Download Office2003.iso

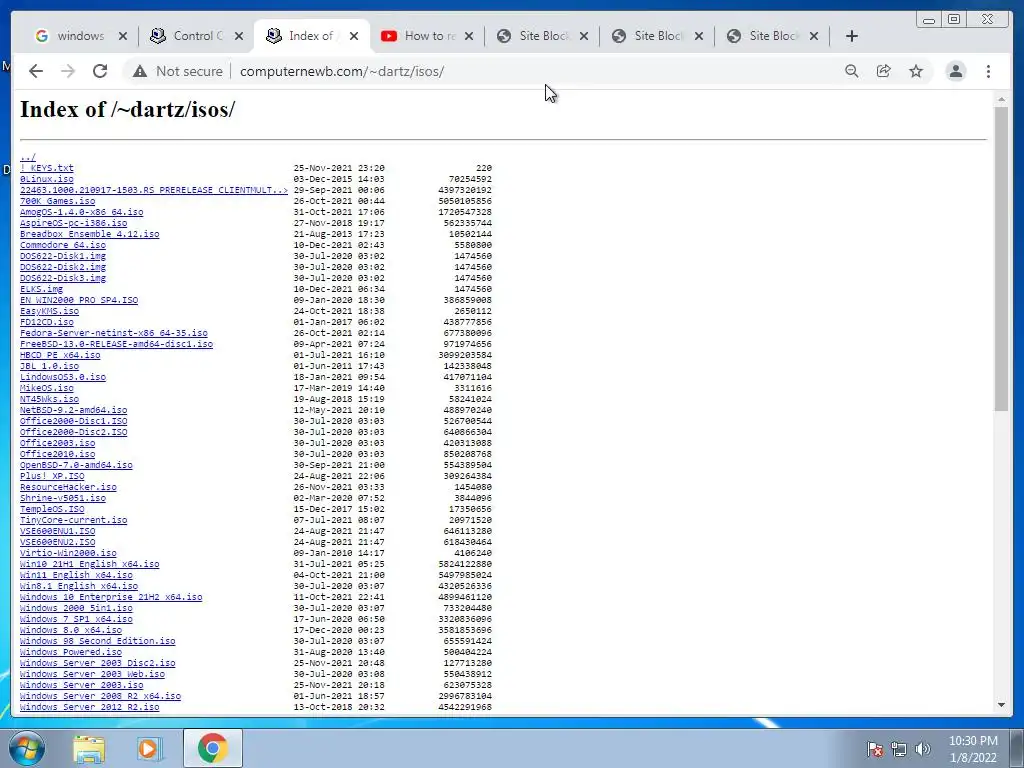click(x=57, y=443)
